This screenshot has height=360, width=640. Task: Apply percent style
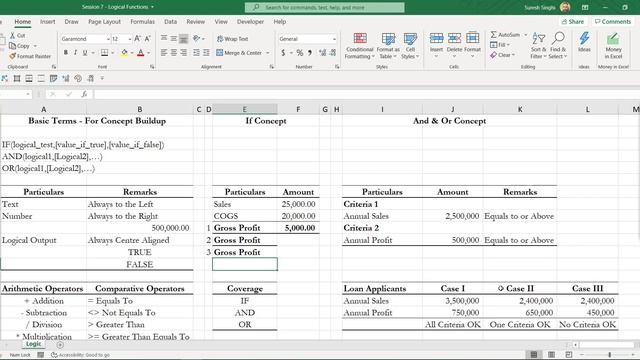click(300, 53)
